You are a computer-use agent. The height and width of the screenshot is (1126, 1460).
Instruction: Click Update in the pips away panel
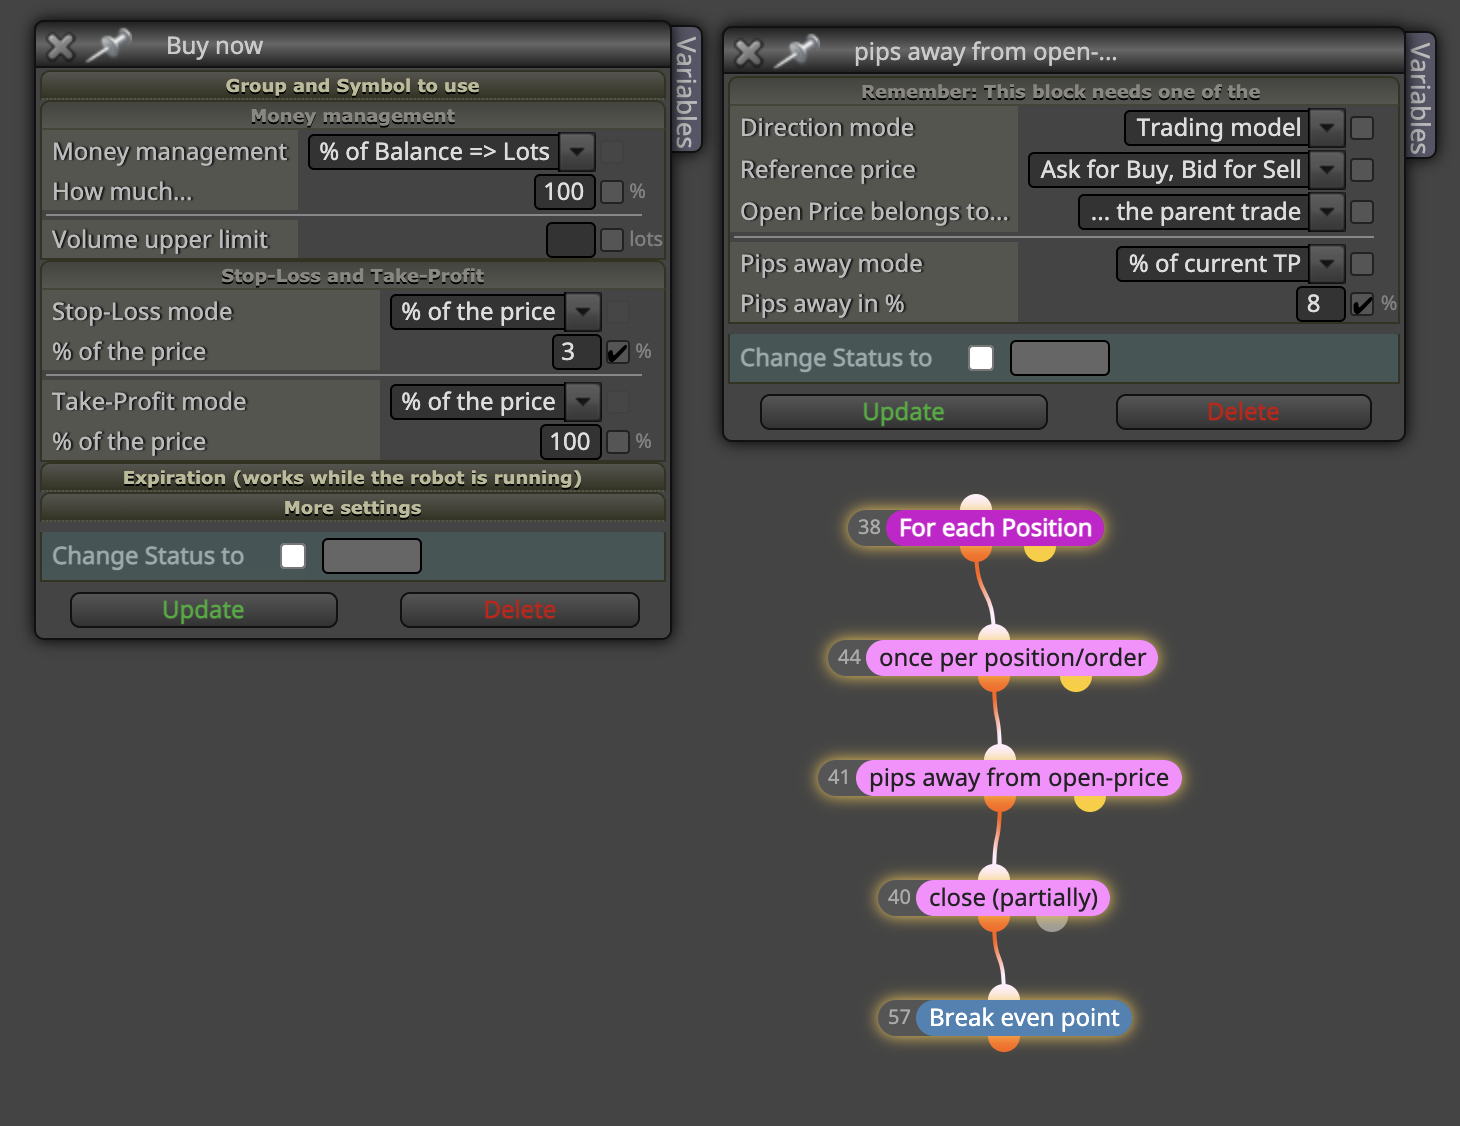point(904,412)
